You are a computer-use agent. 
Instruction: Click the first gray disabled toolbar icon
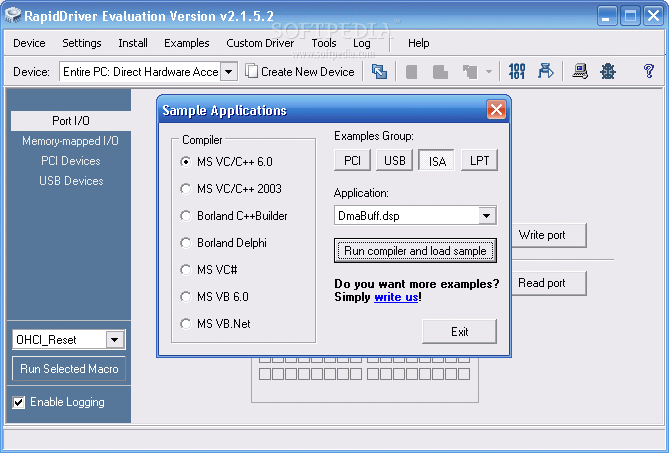(x=411, y=72)
